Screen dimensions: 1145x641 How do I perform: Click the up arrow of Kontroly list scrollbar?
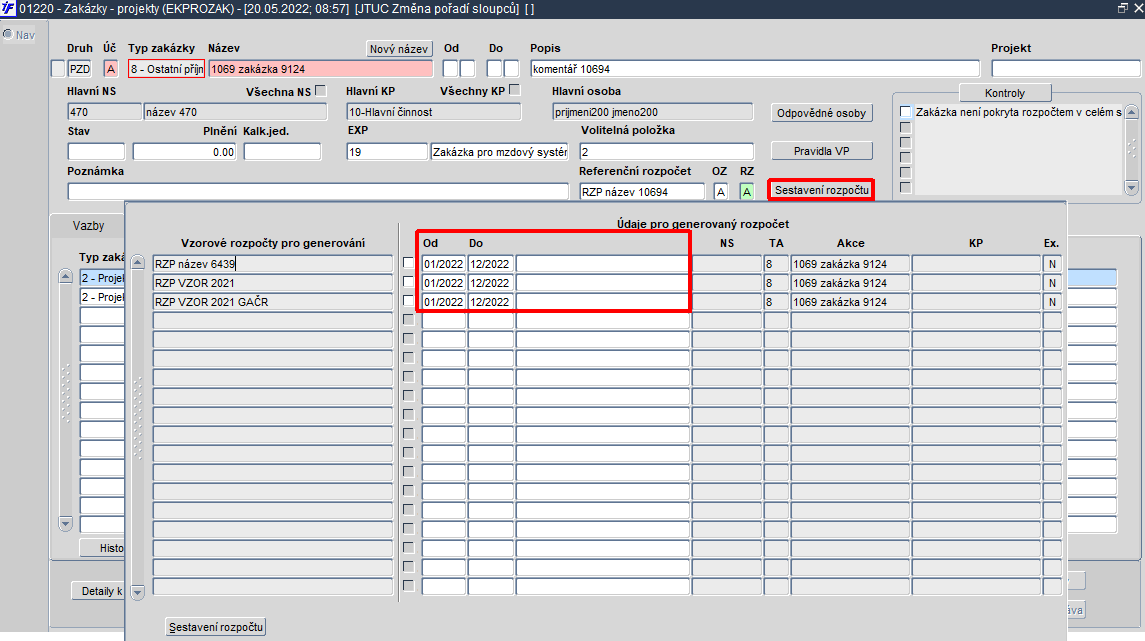[1131, 112]
